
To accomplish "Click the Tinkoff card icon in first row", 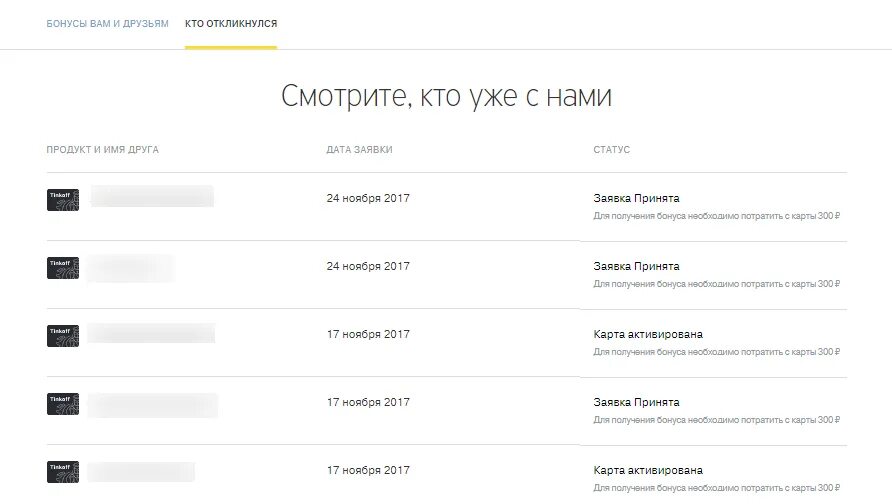I will (x=63, y=200).
